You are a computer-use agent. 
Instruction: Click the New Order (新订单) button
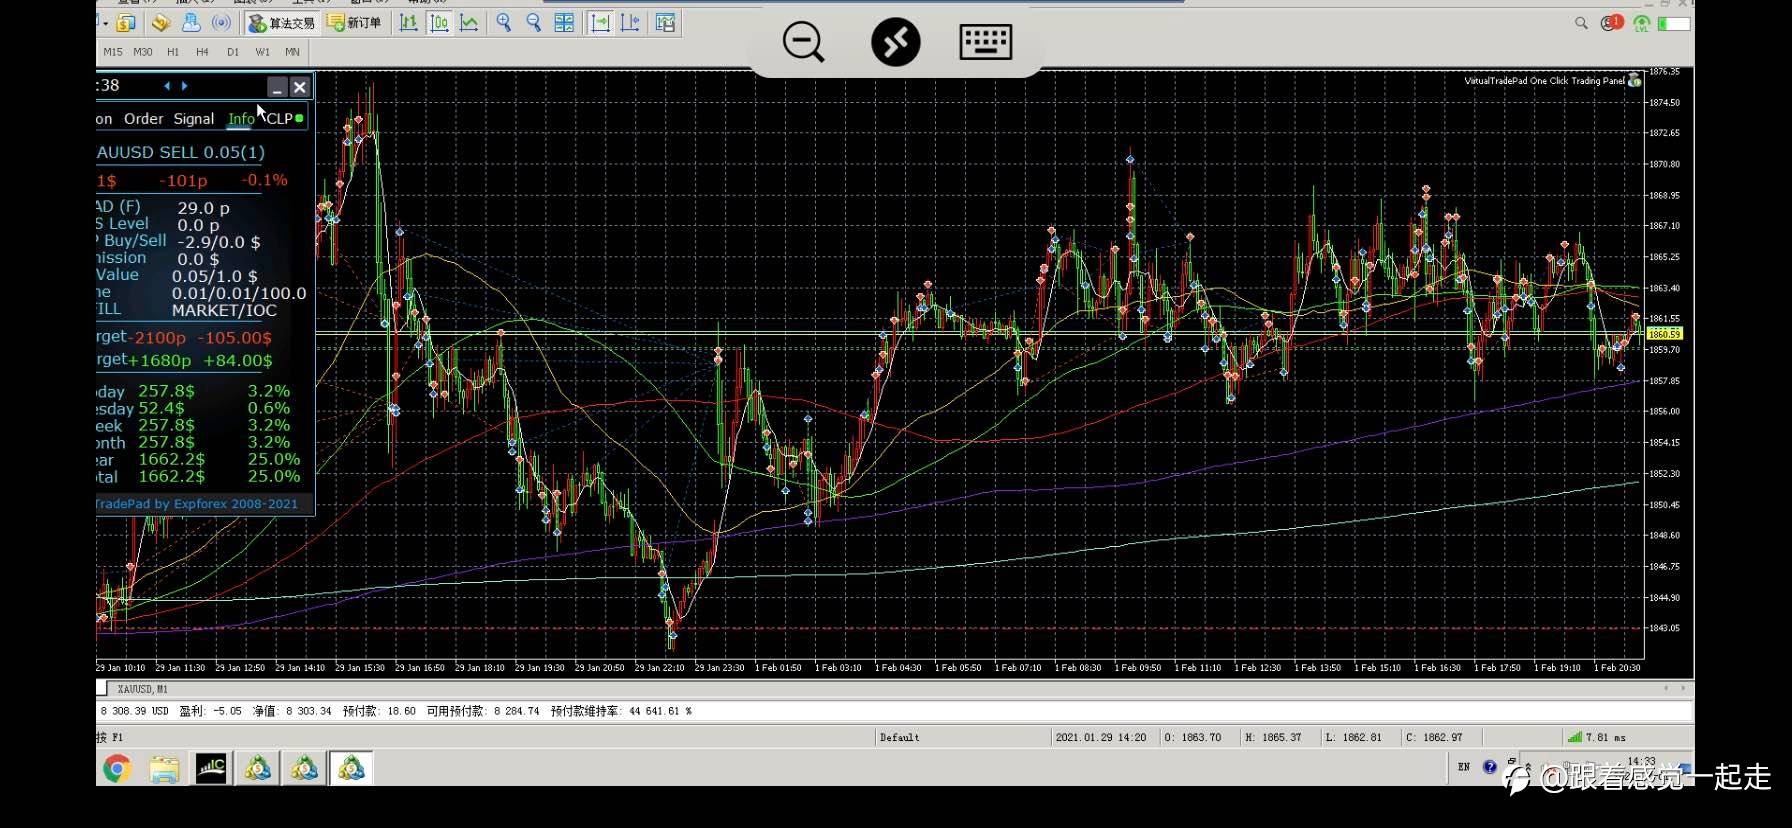coord(355,23)
